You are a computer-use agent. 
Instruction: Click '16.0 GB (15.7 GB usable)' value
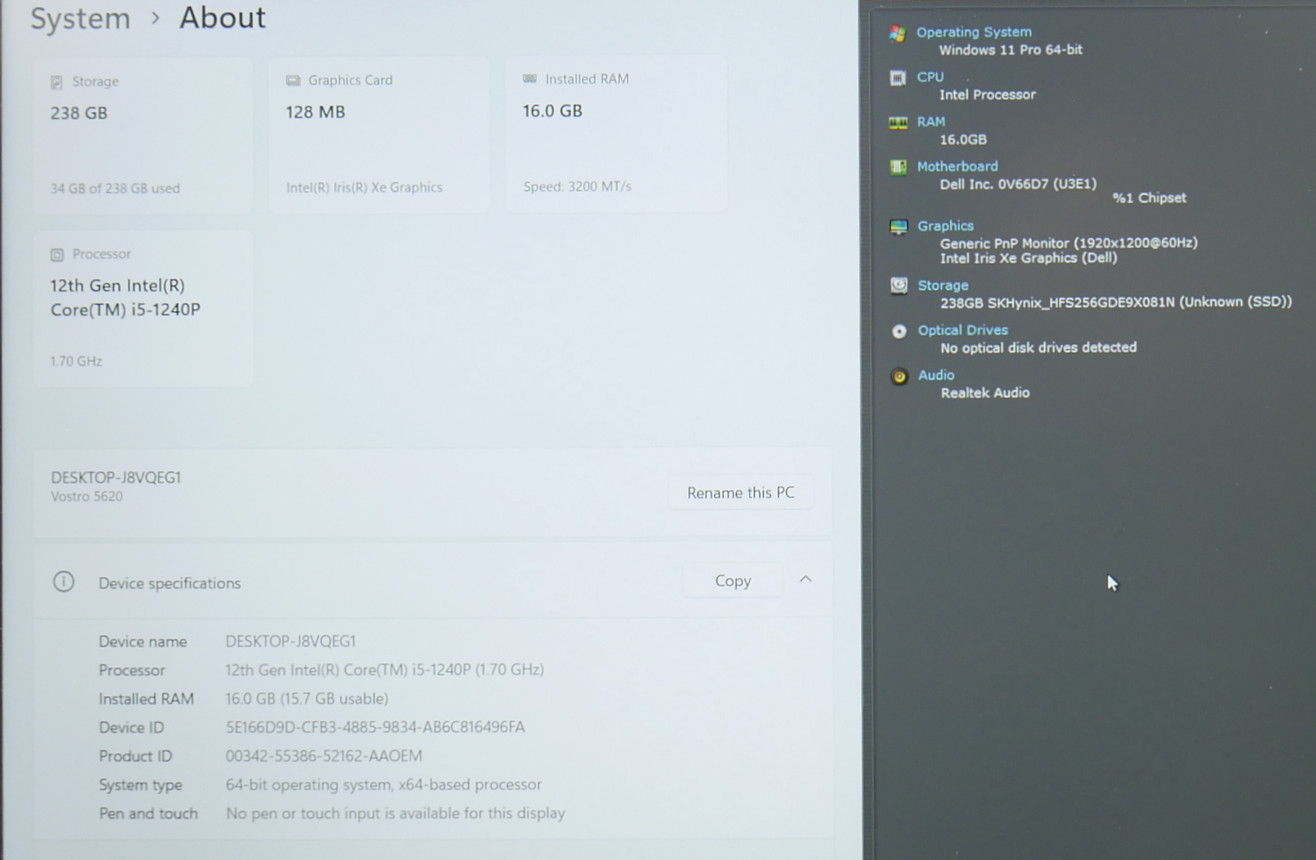pyautogui.click(x=307, y=699)
